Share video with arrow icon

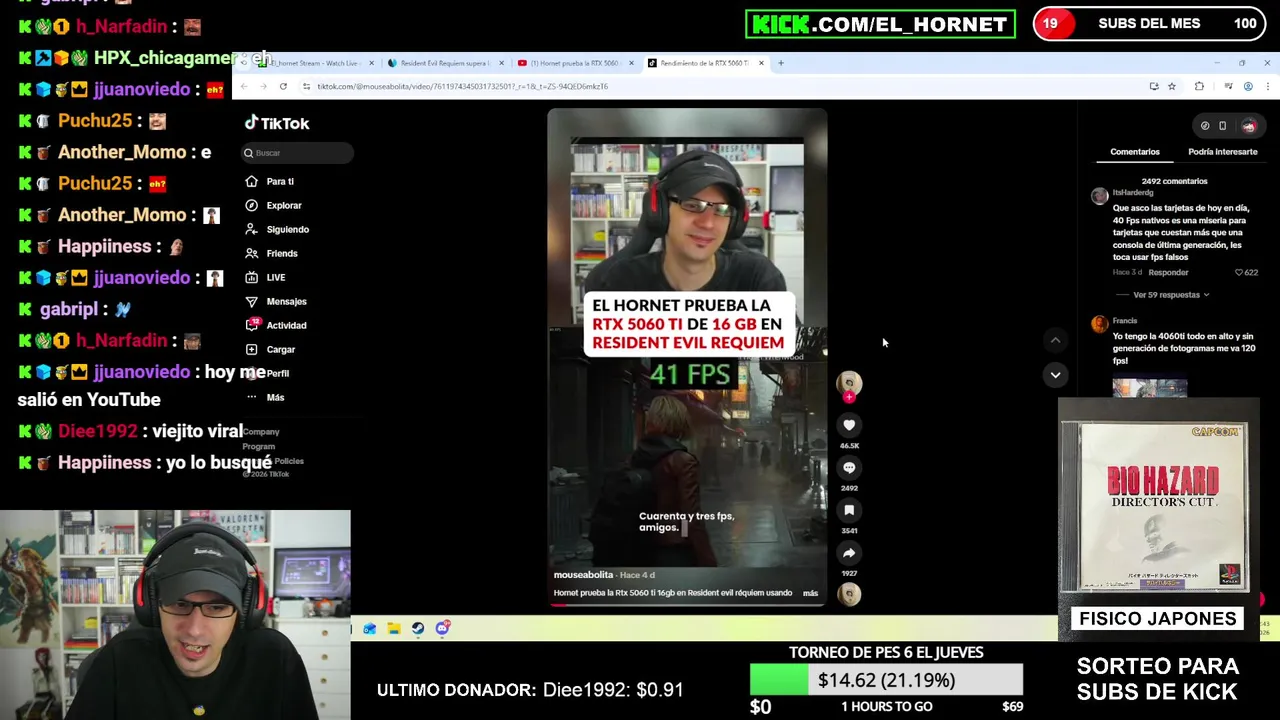tap(849, 552)
